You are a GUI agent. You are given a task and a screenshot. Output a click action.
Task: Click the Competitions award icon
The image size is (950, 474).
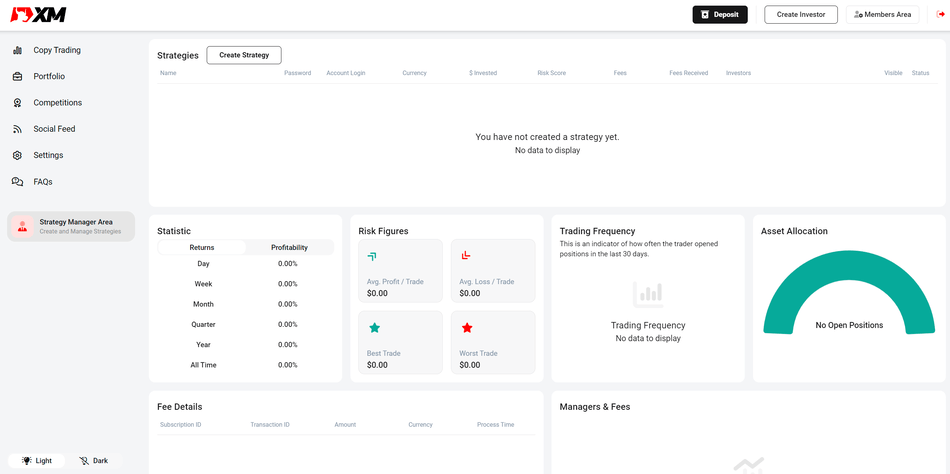[x=17, y=103]
